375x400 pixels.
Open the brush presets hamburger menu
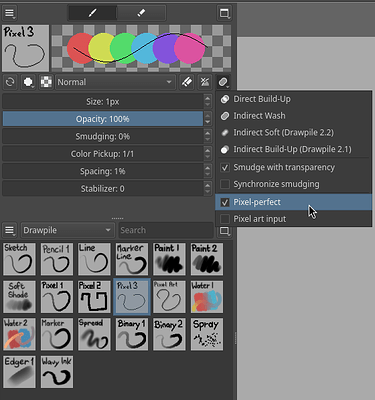pyautogui.click(x=9, y=230)
